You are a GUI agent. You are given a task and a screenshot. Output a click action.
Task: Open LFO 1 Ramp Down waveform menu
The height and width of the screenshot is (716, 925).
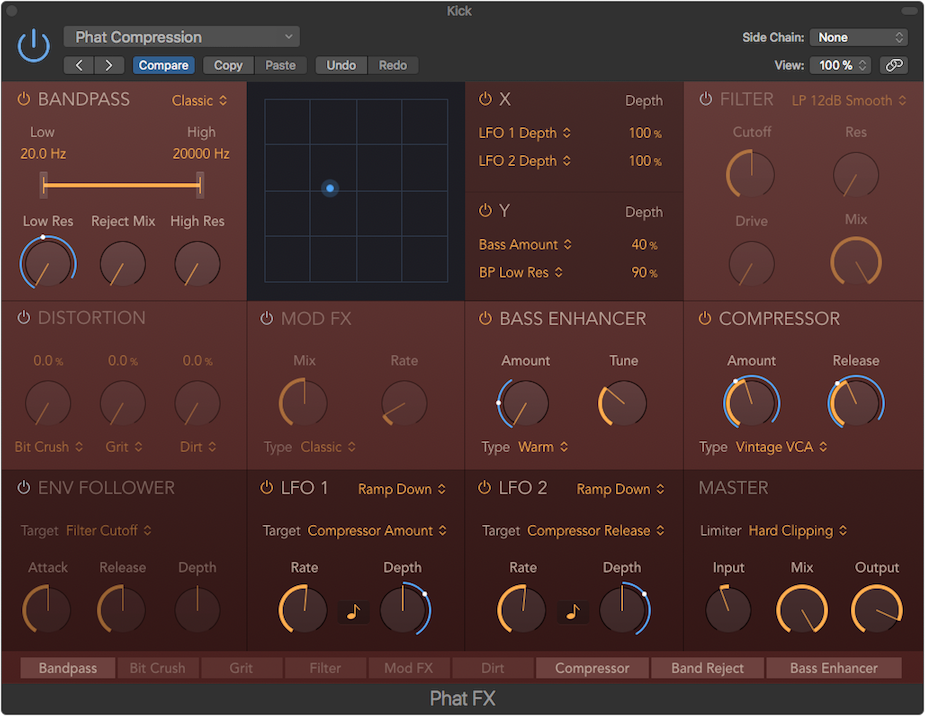click(402, 489)
